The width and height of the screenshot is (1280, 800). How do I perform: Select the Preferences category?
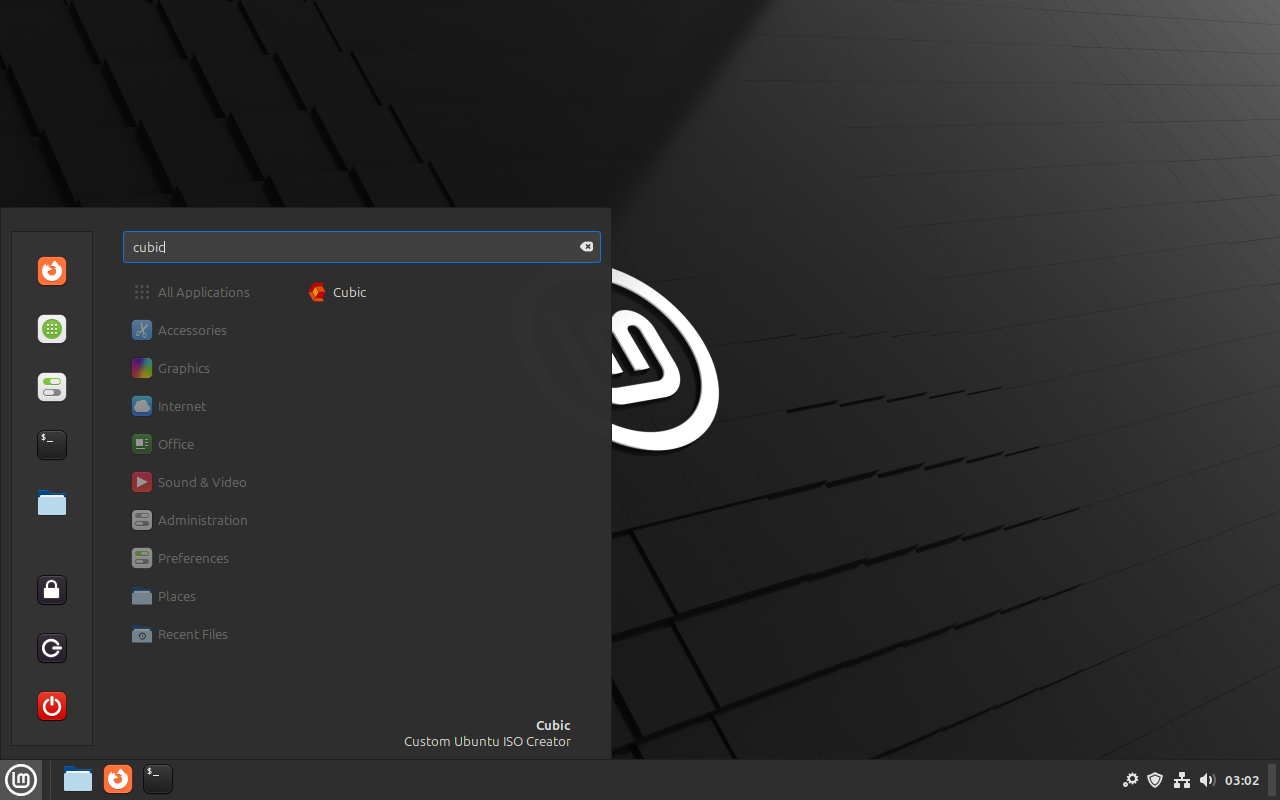pyautogui.click(x=181, y=558)
